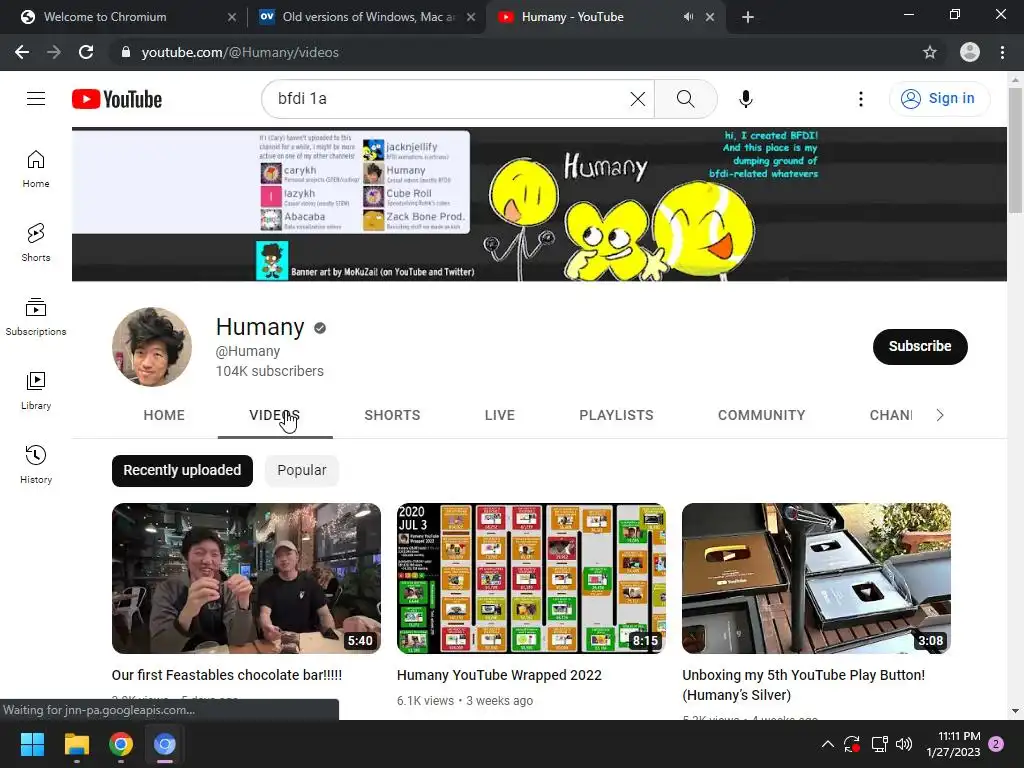The width and height of the screenshot is (1024, 768).
Task: Open the PLAYLISTS channel tab
Action: point(616,415)
